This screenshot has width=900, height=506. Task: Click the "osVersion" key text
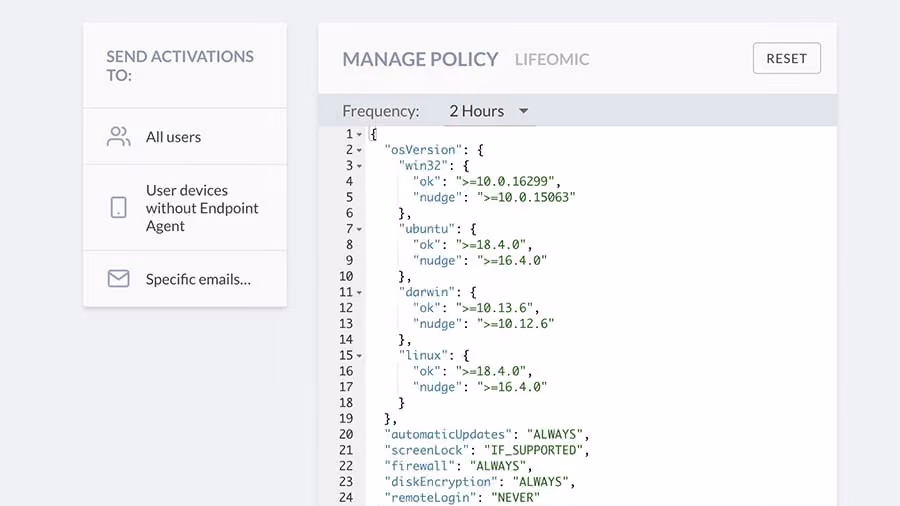[423, 150]
